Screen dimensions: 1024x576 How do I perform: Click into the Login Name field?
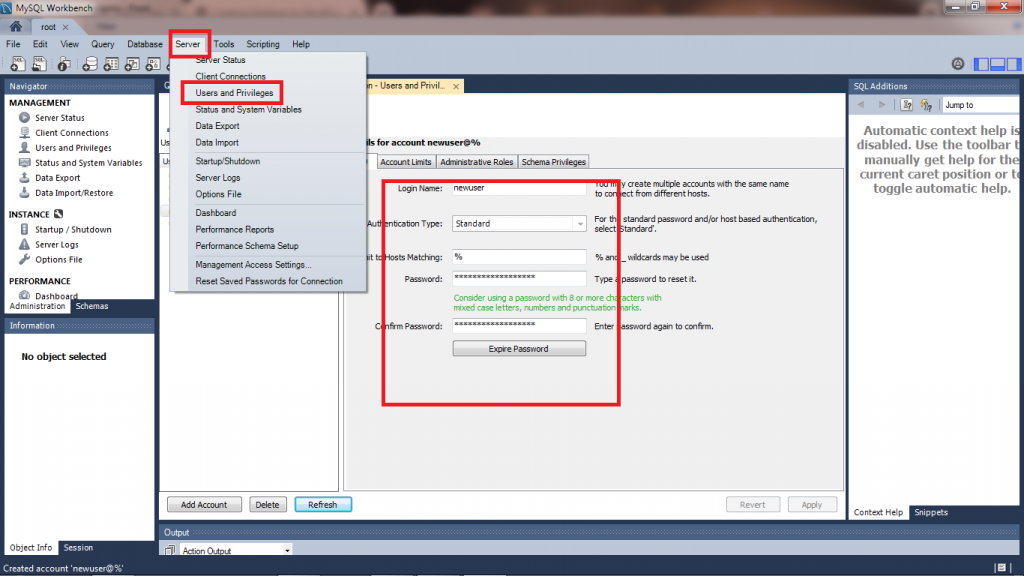click(x=518, y=188)
